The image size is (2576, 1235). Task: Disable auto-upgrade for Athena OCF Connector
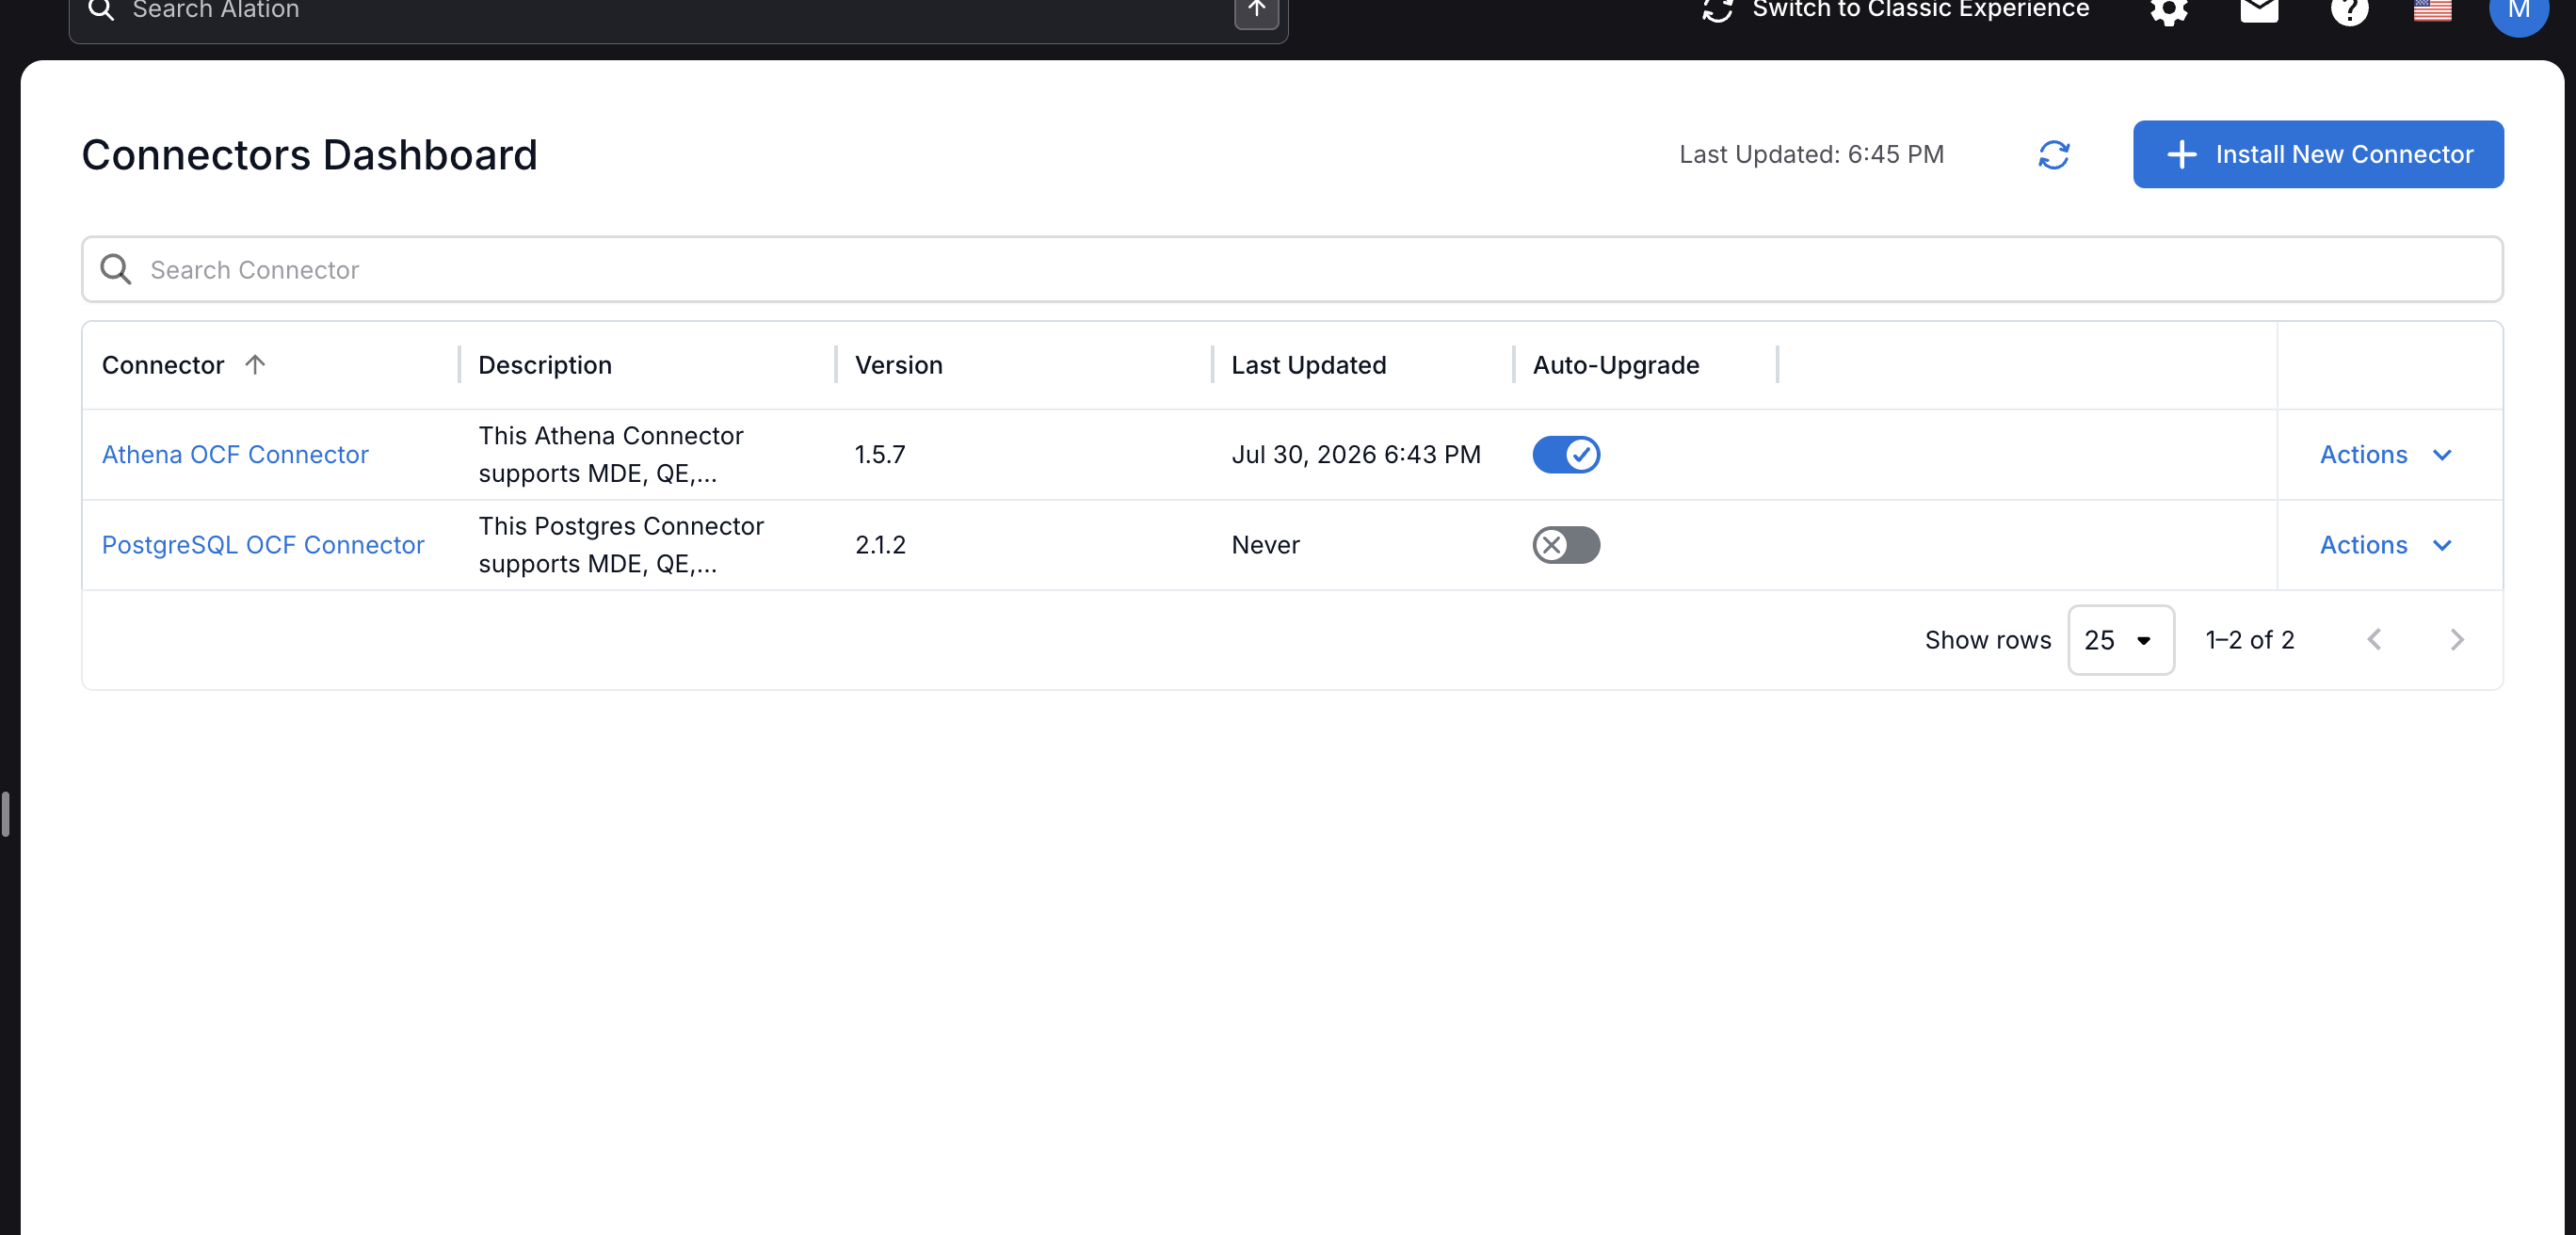(x=1566, y=455)
